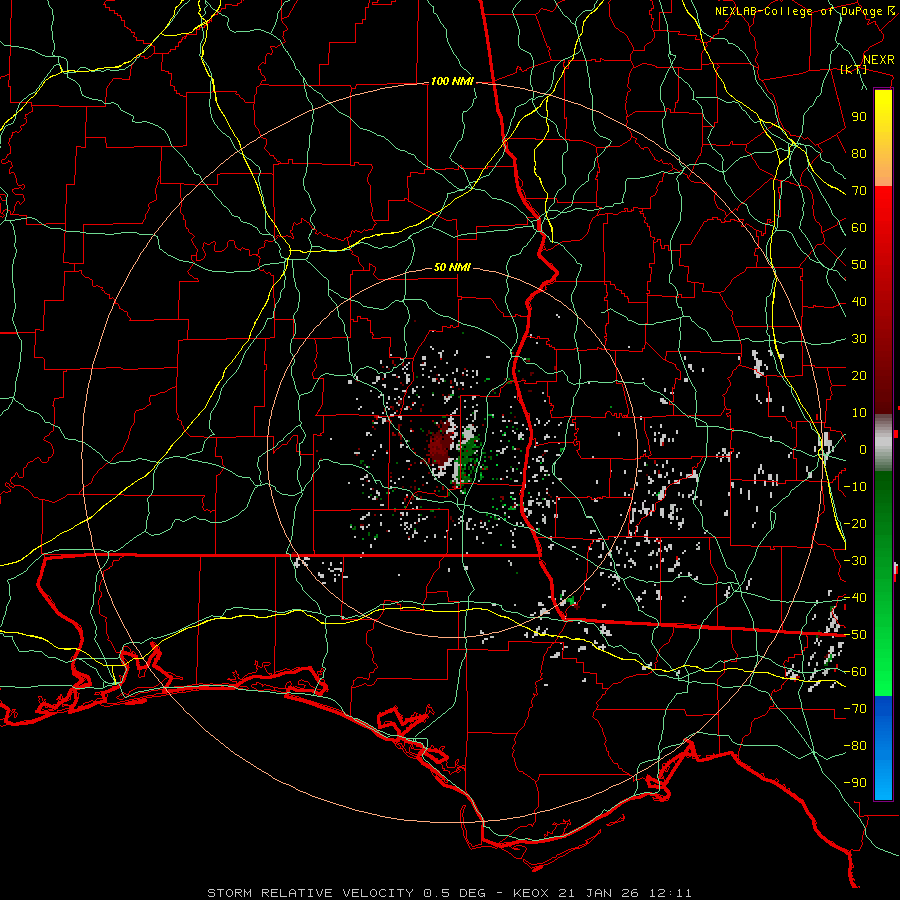Image resolution: width=900 pixels, height=900 pixels.
Task: Click the -50 value on the velocity scale
Action: [x=855, y=635]
